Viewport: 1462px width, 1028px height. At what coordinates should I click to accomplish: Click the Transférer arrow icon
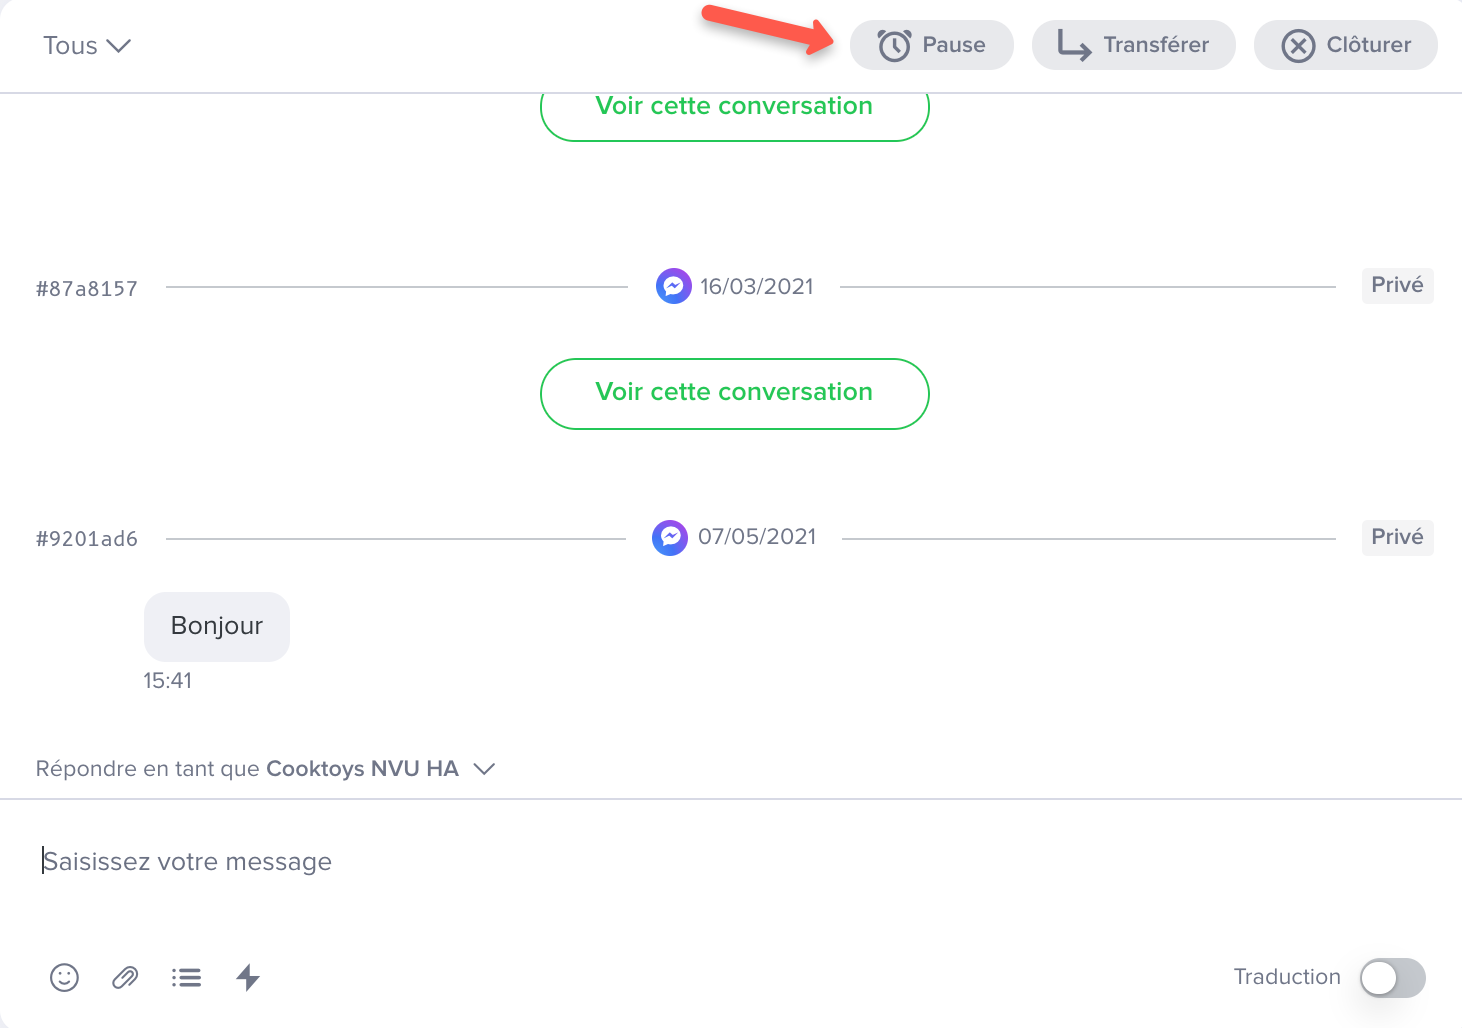click(1074, 45)
